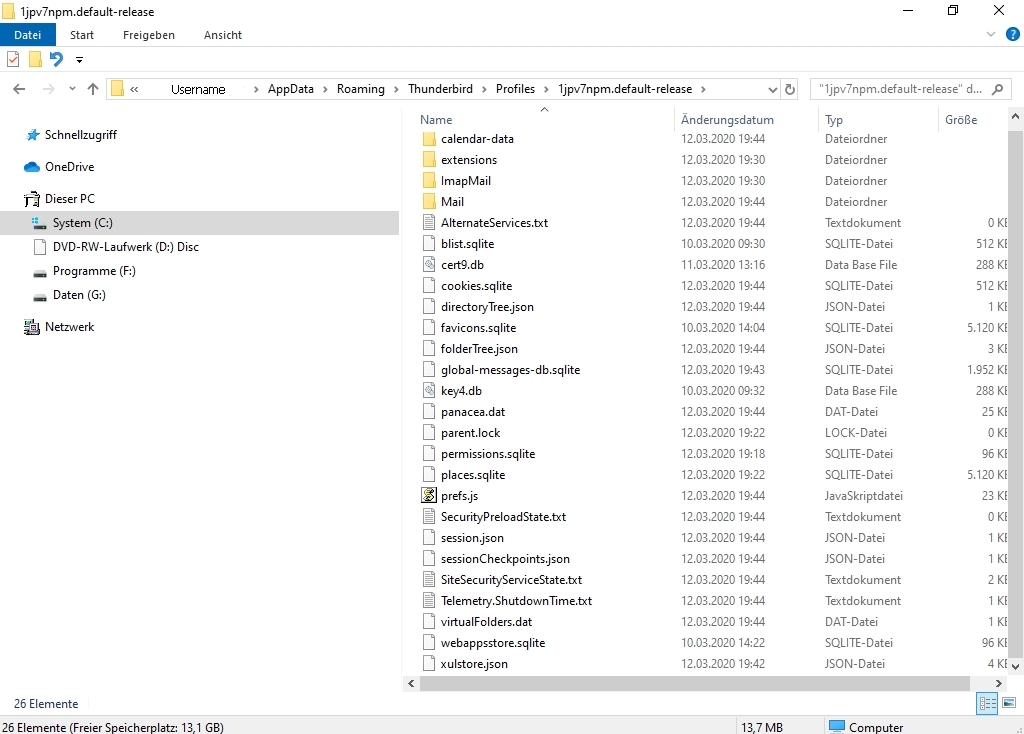Switch to the Ansicht ribbon tab
The image size is (1024, 734).
[223, 35]
